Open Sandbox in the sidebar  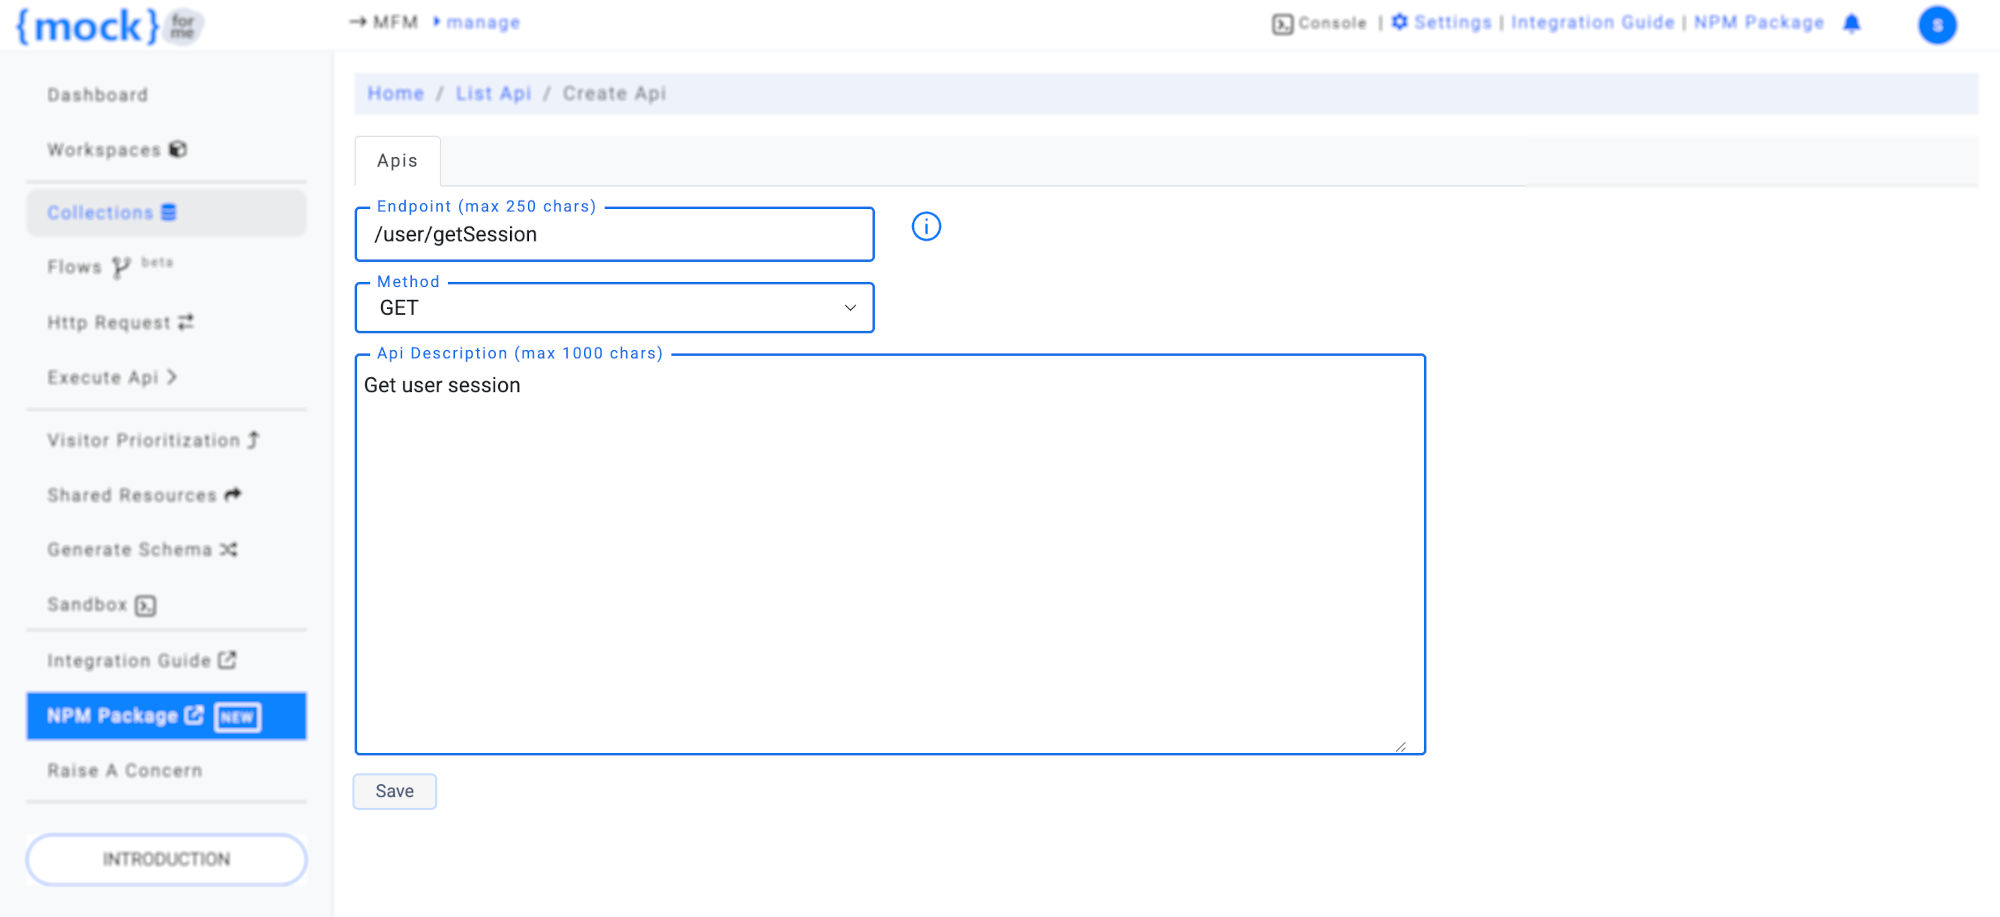click(x=101, y=605)
